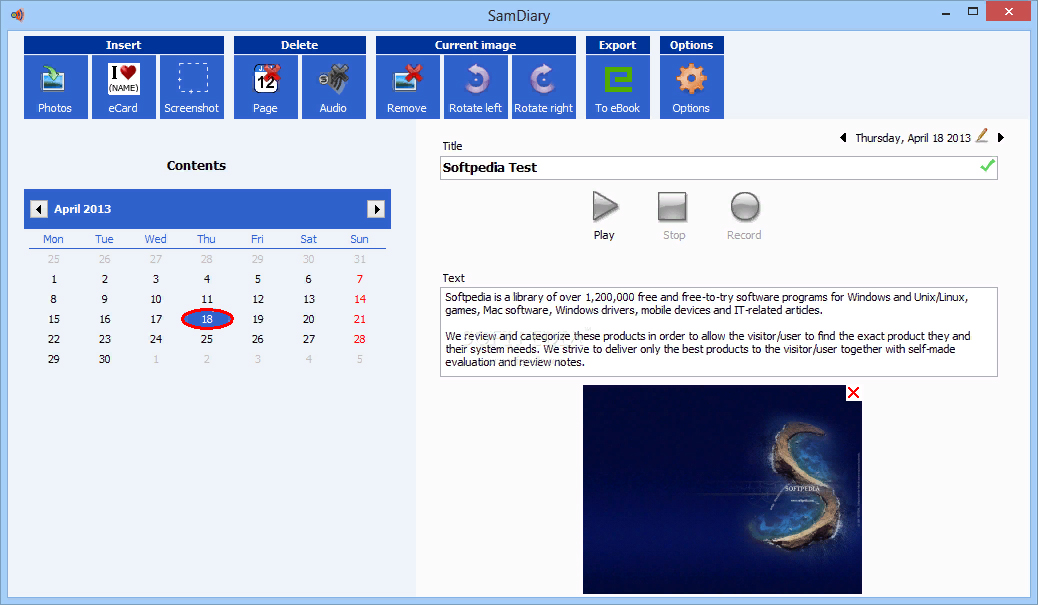Open the Softpedia photo thumbnail
The image size is (1038, 605).
click(x=722, y=489)
